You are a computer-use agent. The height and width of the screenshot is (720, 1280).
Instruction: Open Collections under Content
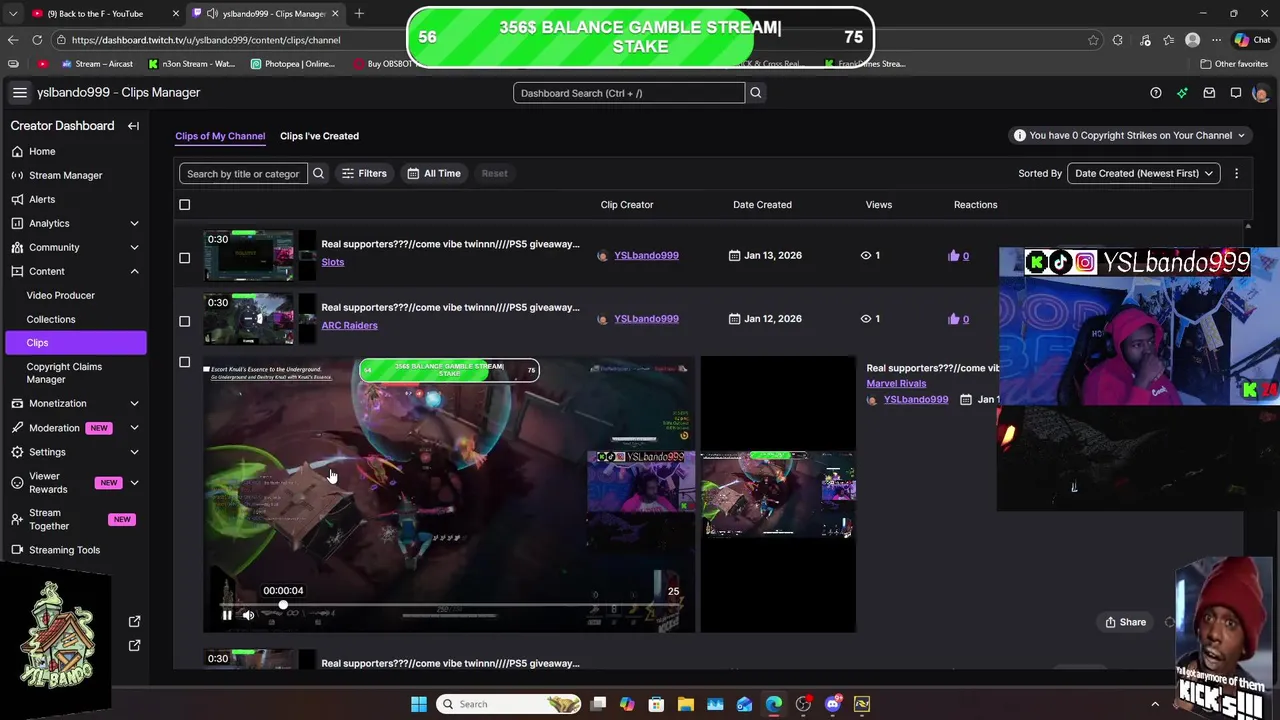[x=51, y=319]
